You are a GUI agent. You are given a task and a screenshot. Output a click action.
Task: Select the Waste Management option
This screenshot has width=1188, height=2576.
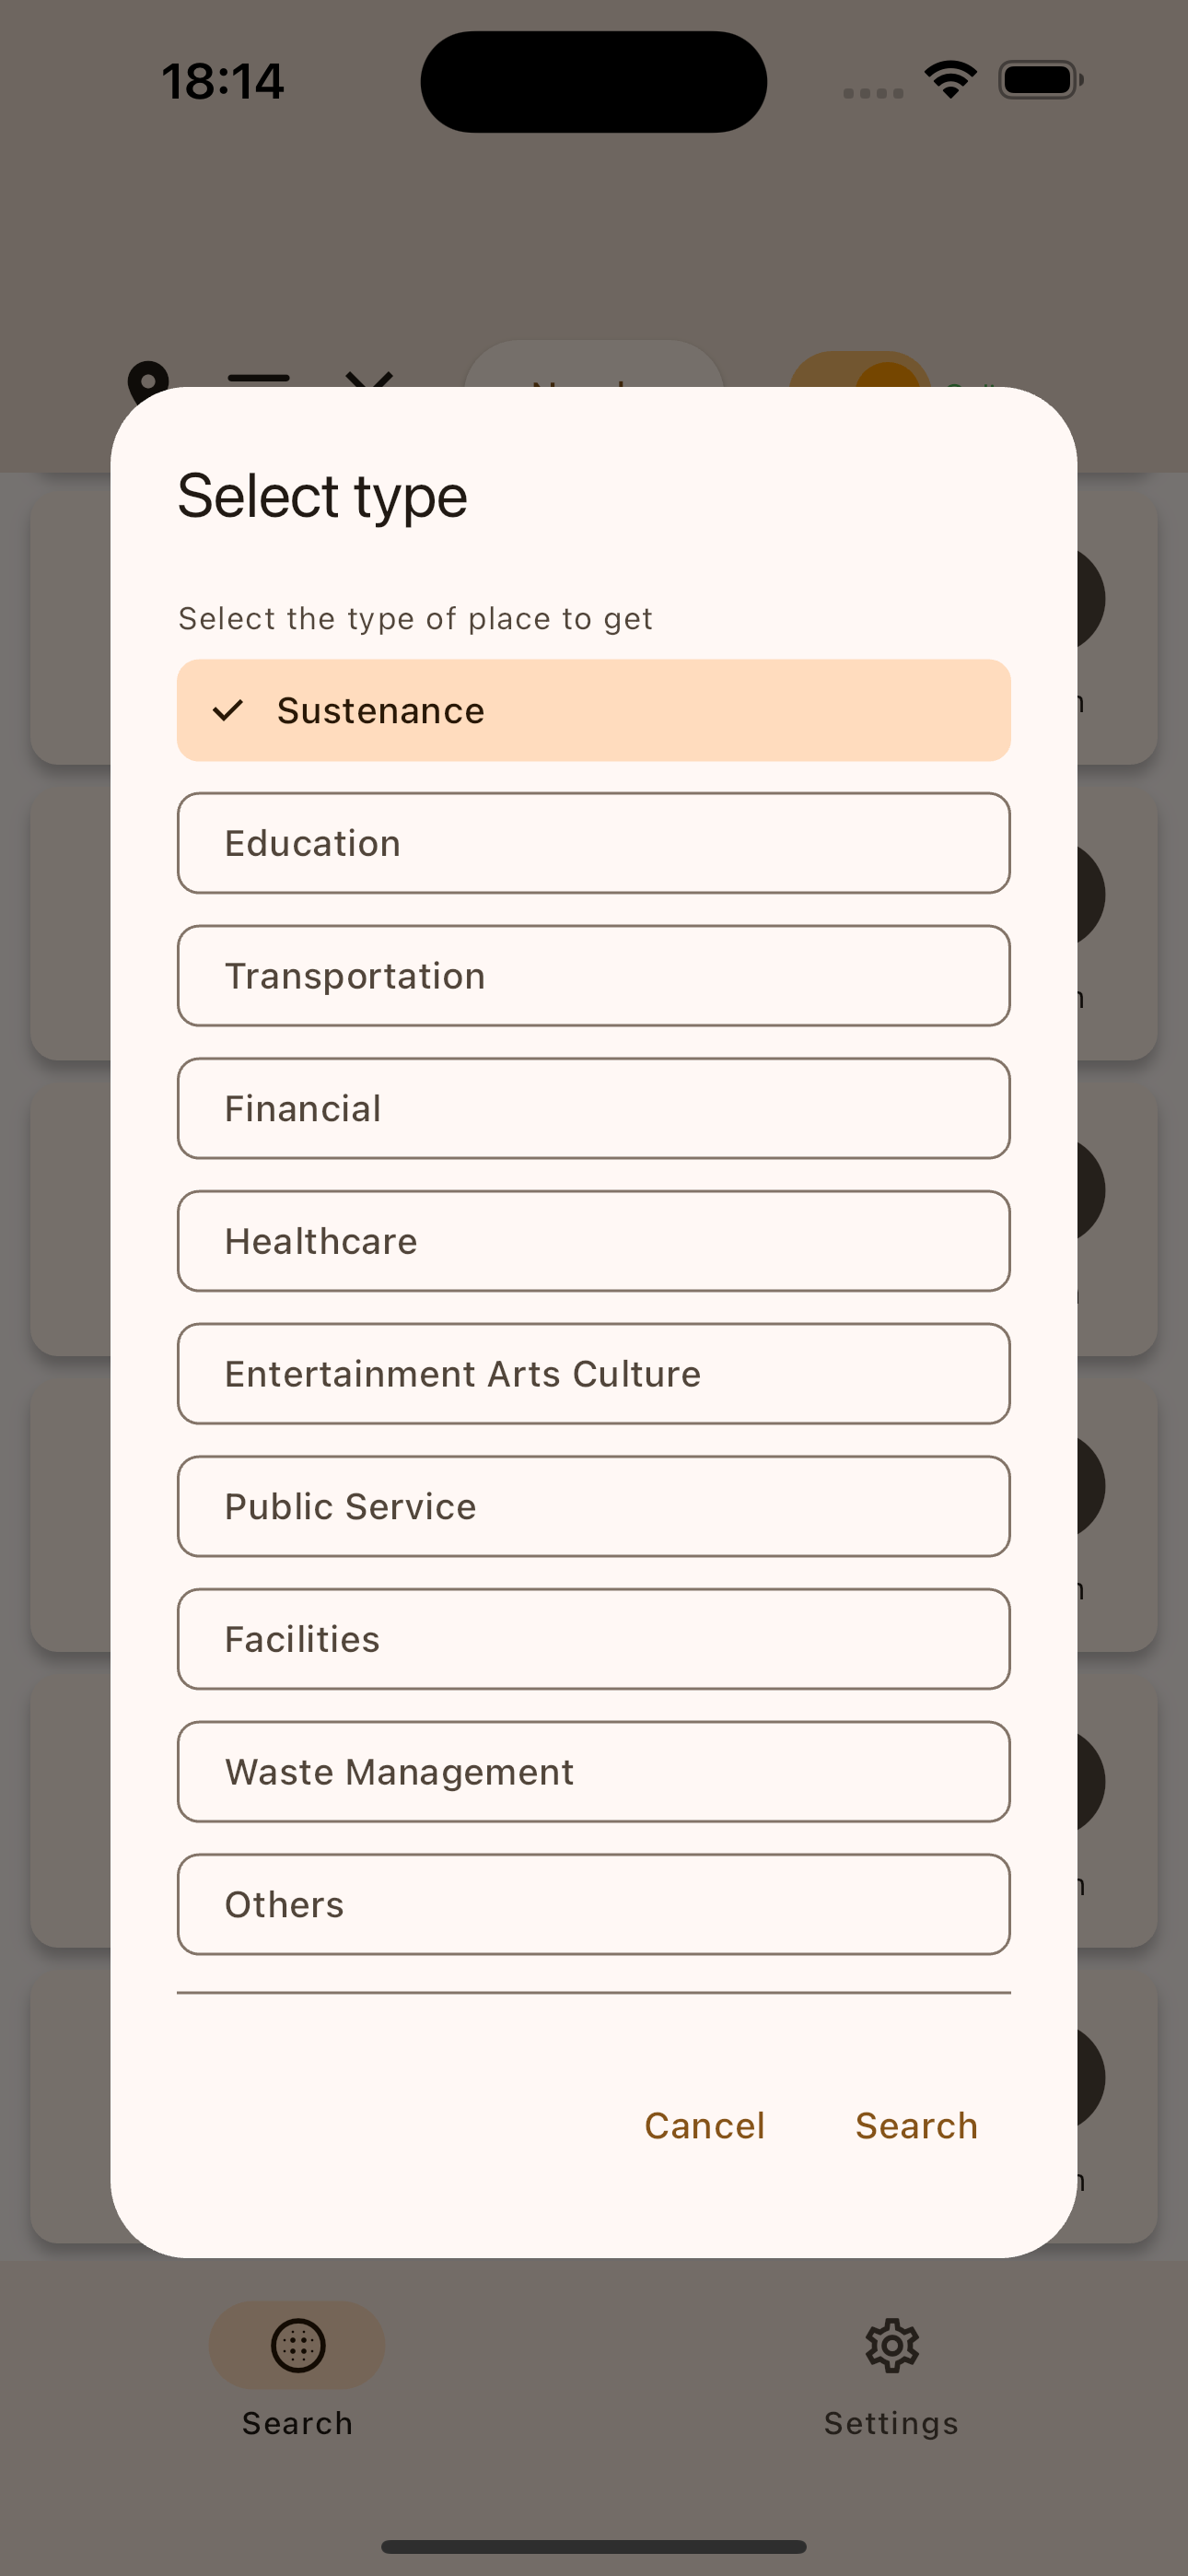[593, 1772]
